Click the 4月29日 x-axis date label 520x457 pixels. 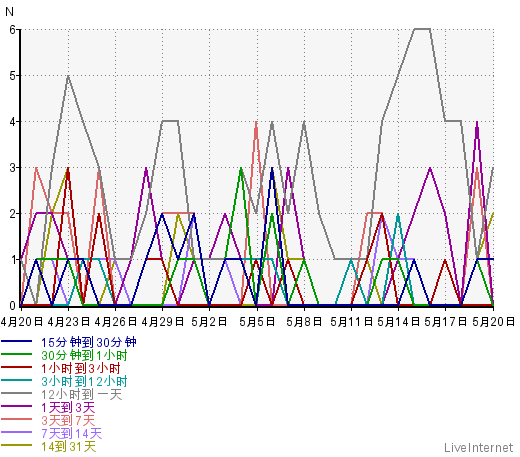click(x=163, y=322)
